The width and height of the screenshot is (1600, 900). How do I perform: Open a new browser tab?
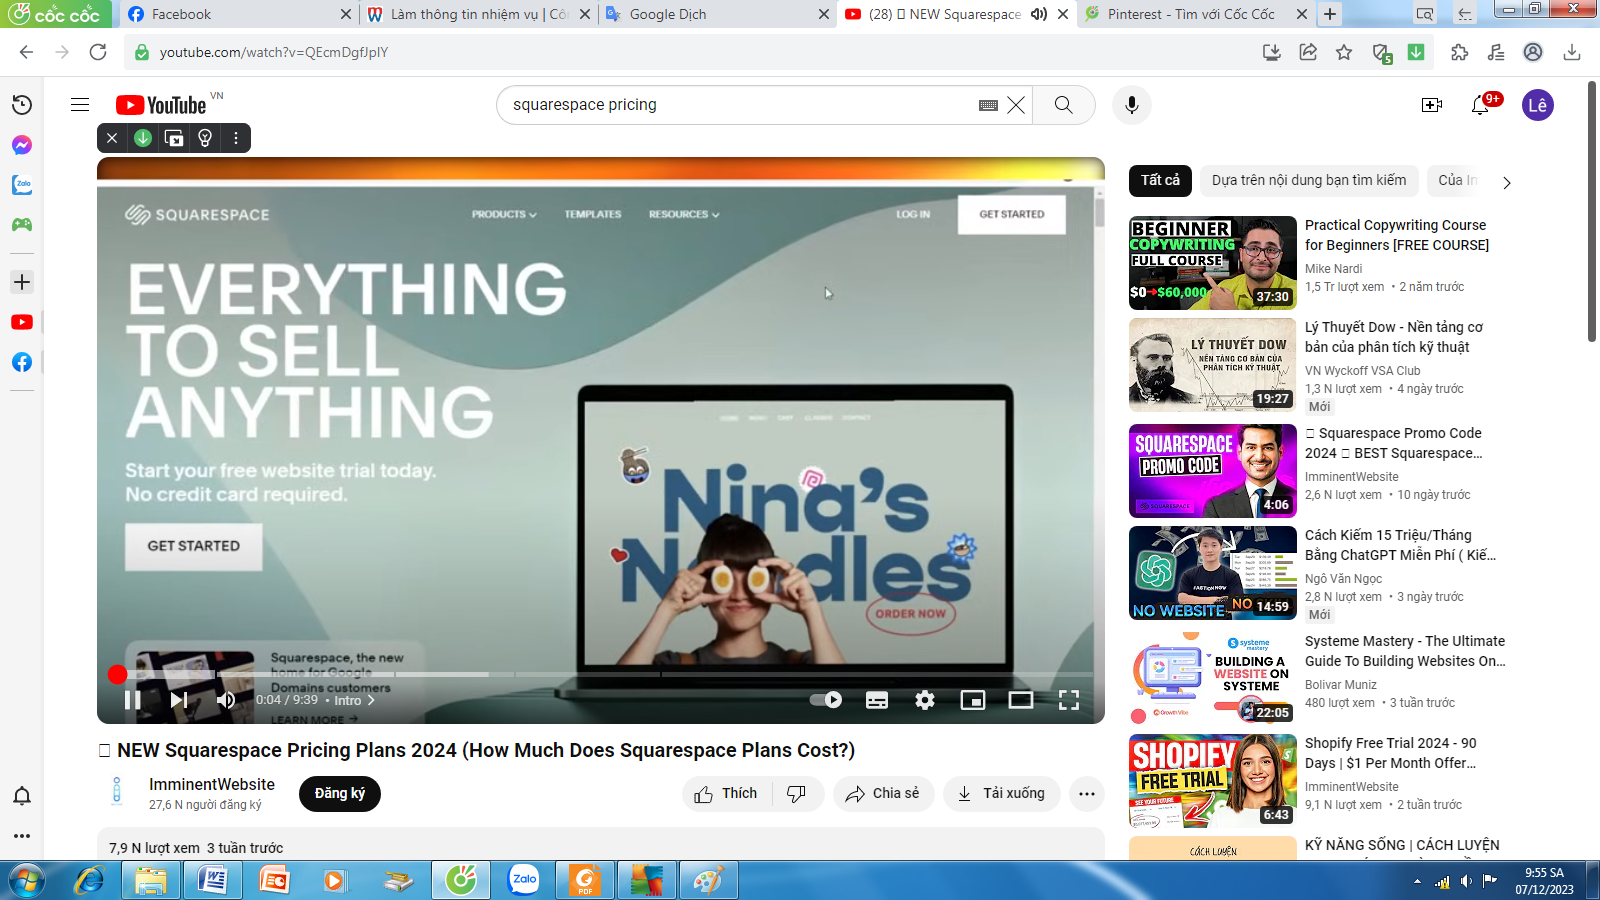(1330, 14)
